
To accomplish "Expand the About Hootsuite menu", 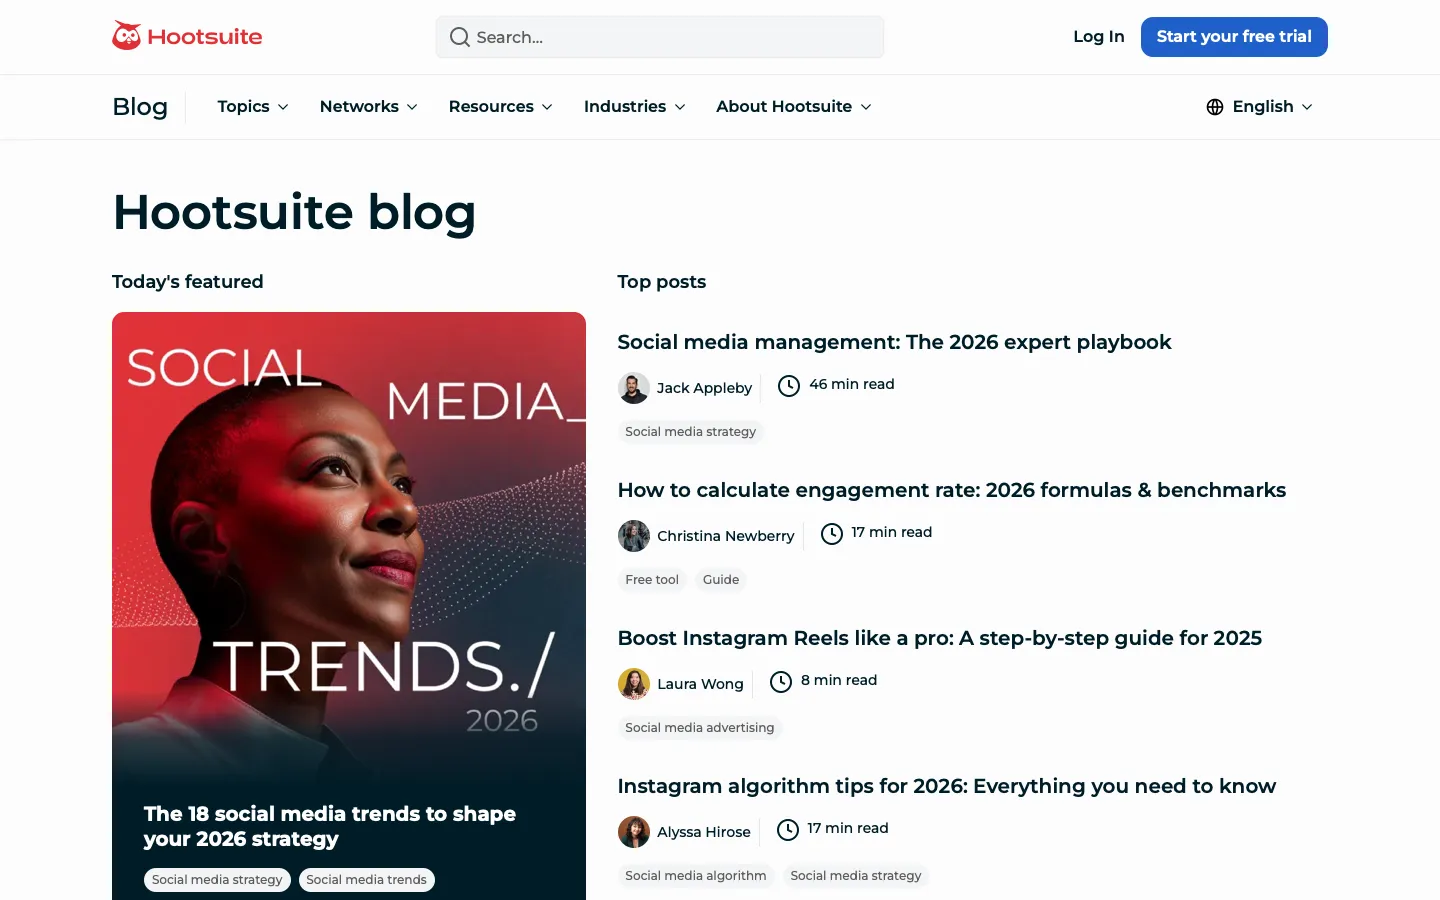I will coord(794,107).
